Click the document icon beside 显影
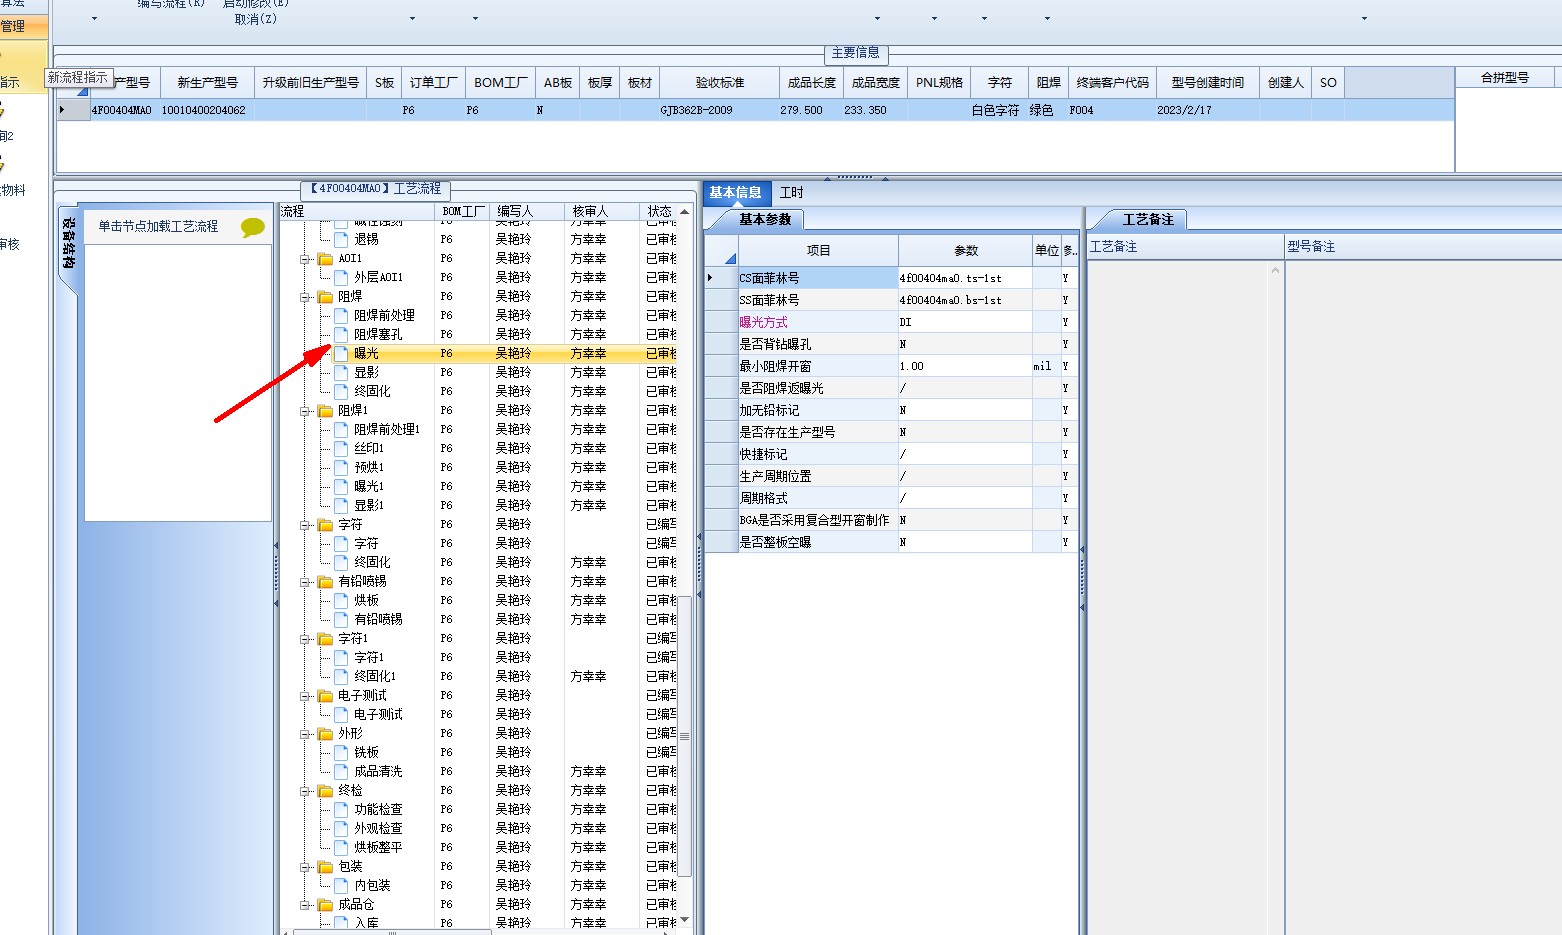Viewport: 1562px width, 935px height. click(341, 372)
